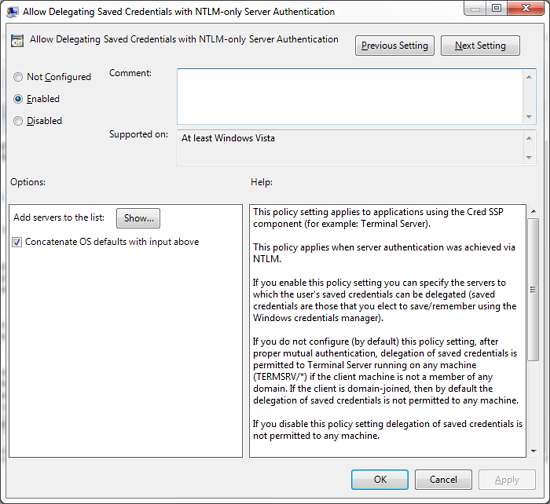Click Comment box scroll up arrow
Screen dimensions: 550x504
tap(529, 77)
